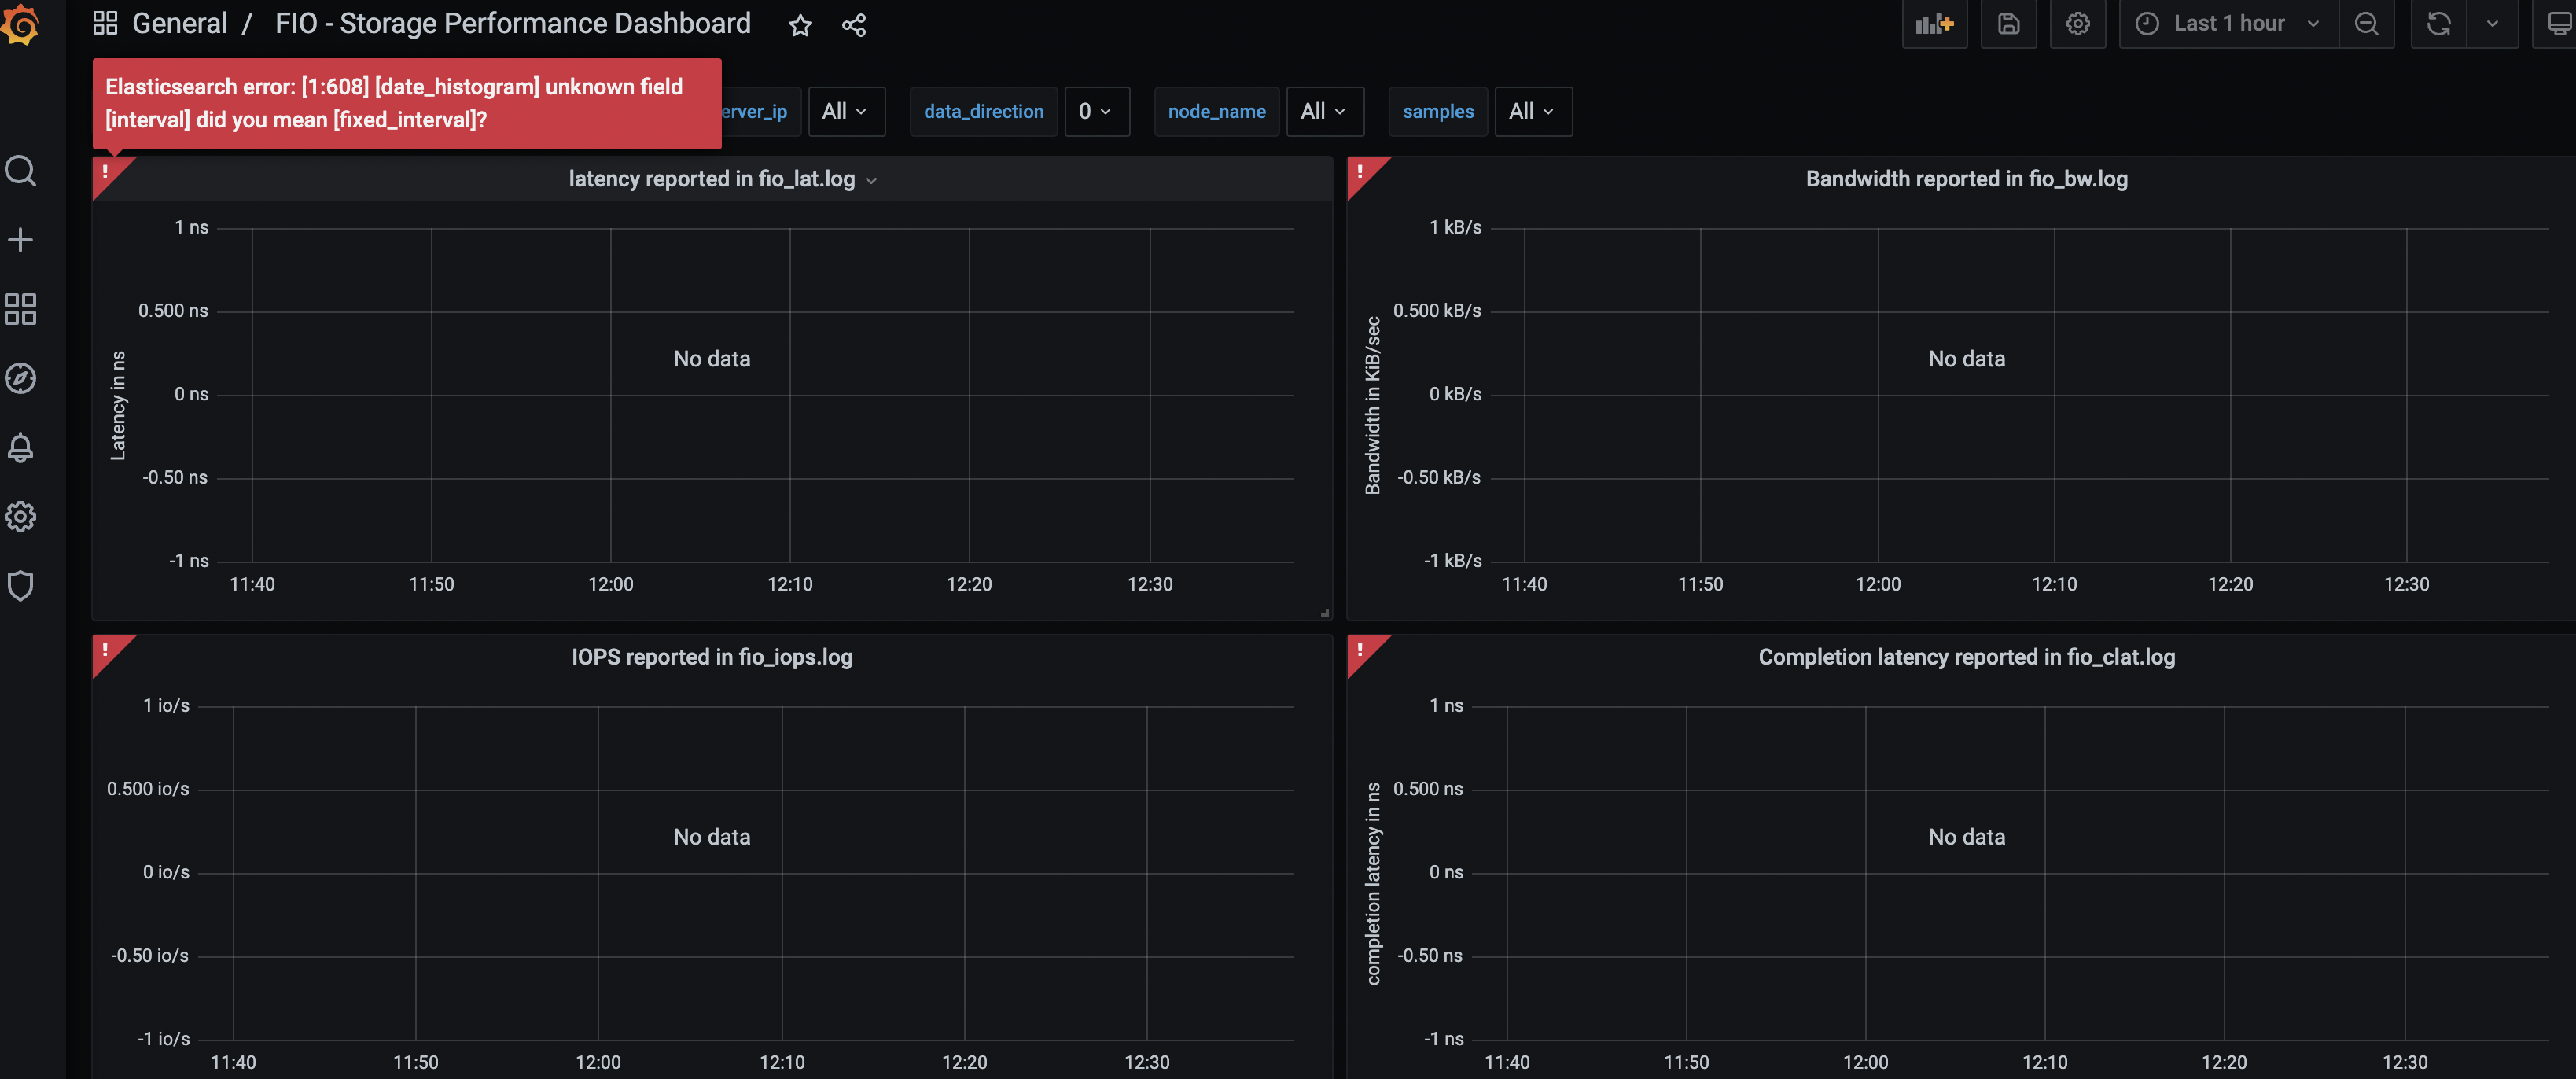The image size is (2576, 1079).
Task: Star this dashboard as favorite
Action: point(800,25)
